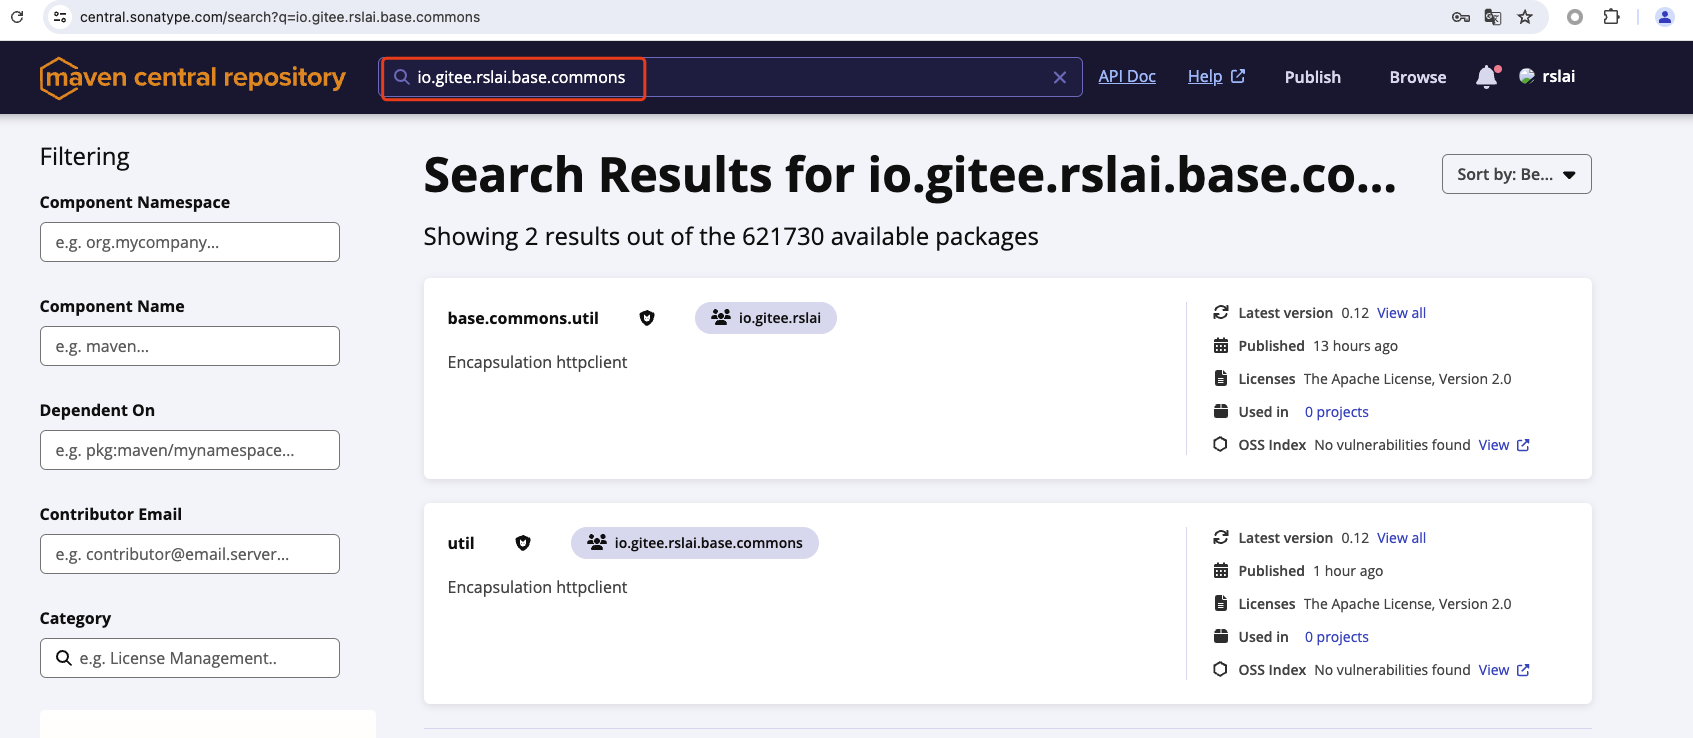The height and width of the screenshot is (738, 1693).
Task: Open the rslai user account menu
Action: [x=1547, y=76]
